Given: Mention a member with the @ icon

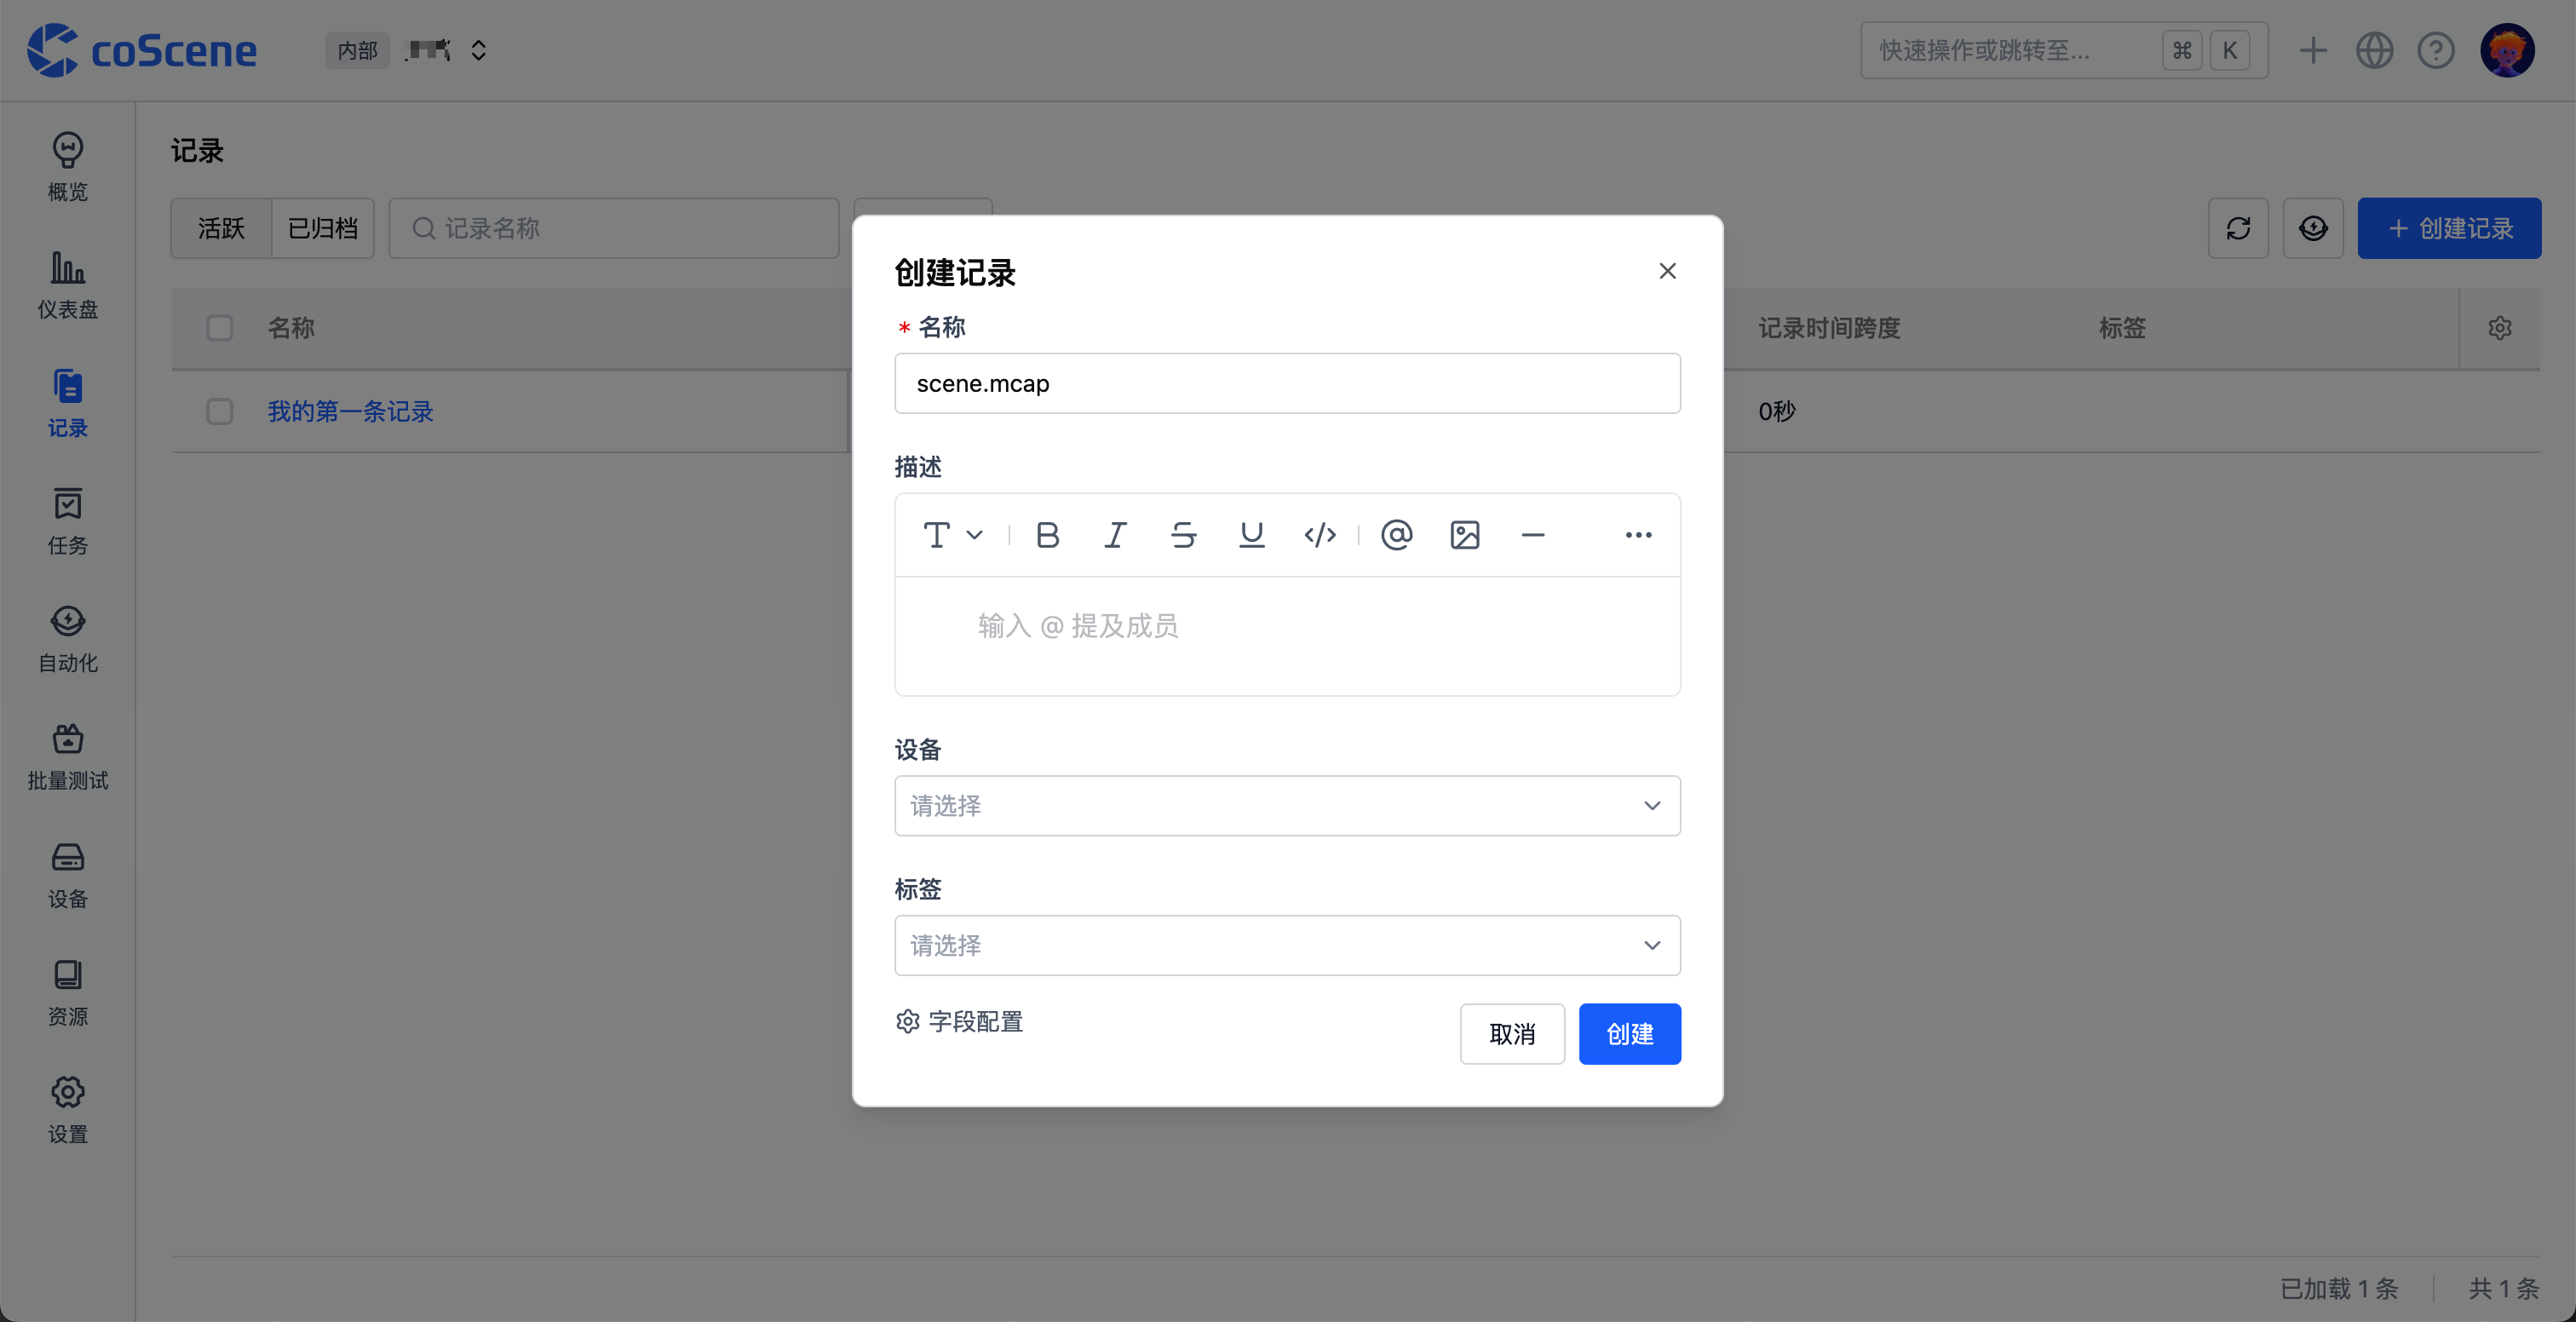Looking at the screenshot, I should click(x=1396, y=535).
